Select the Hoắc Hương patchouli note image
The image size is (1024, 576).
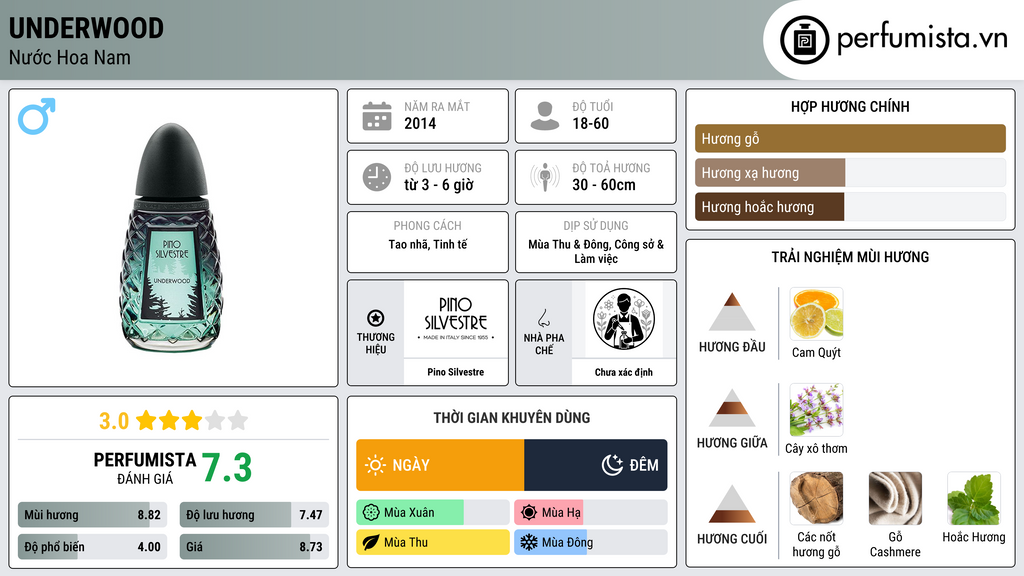point(974,499)
